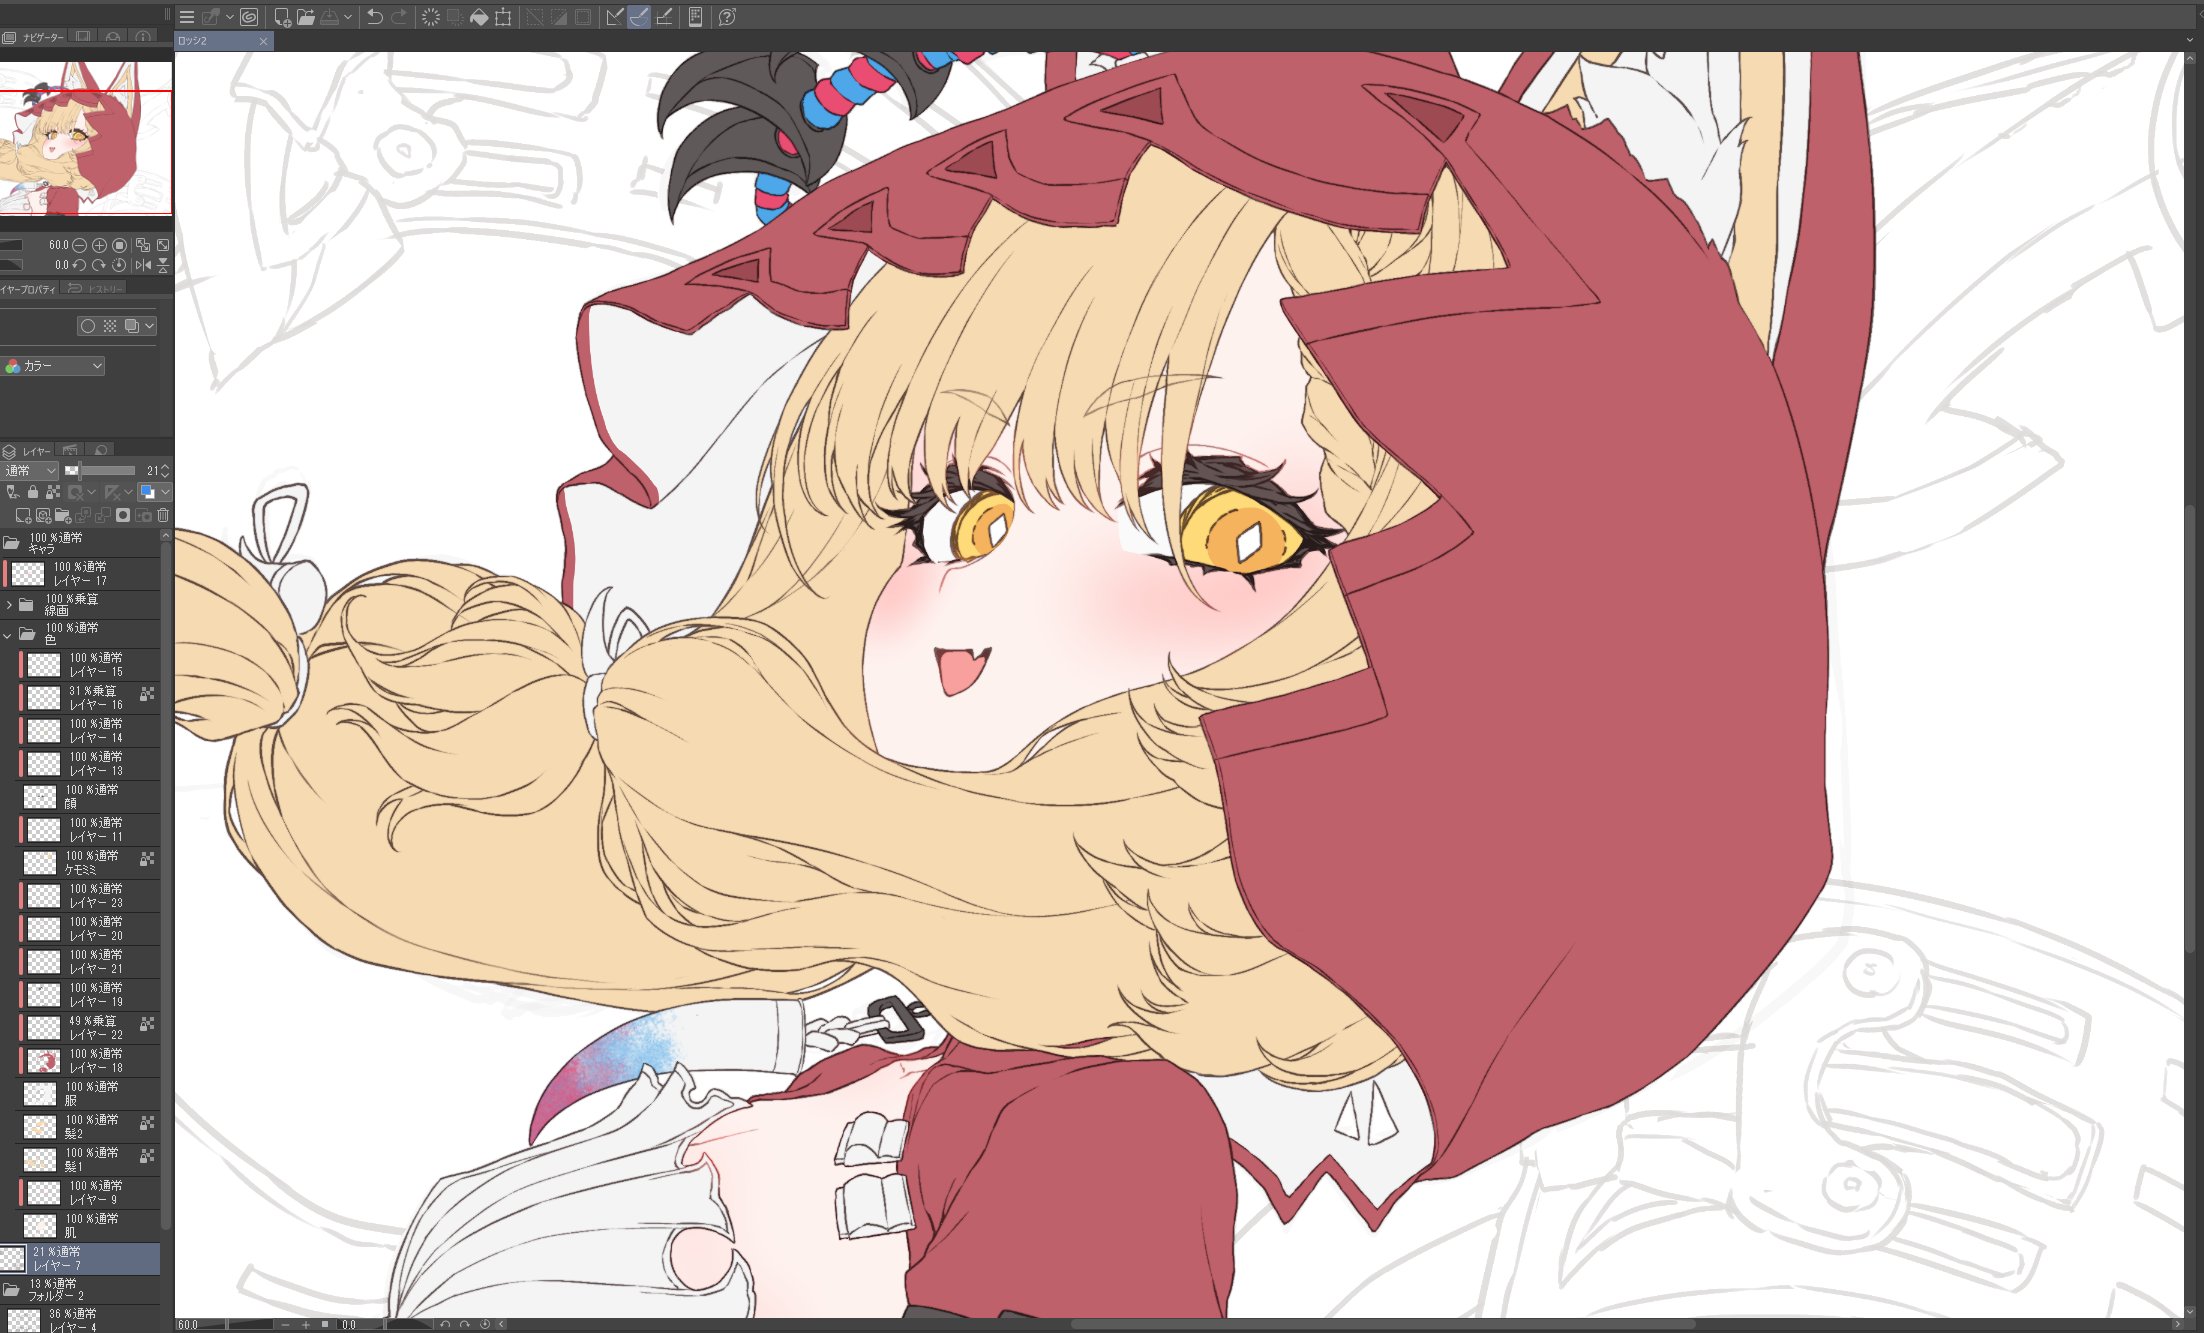Click the layer opacity slider
Viewport: 2204px width, 1333px height.
click(x=105, y=471)
